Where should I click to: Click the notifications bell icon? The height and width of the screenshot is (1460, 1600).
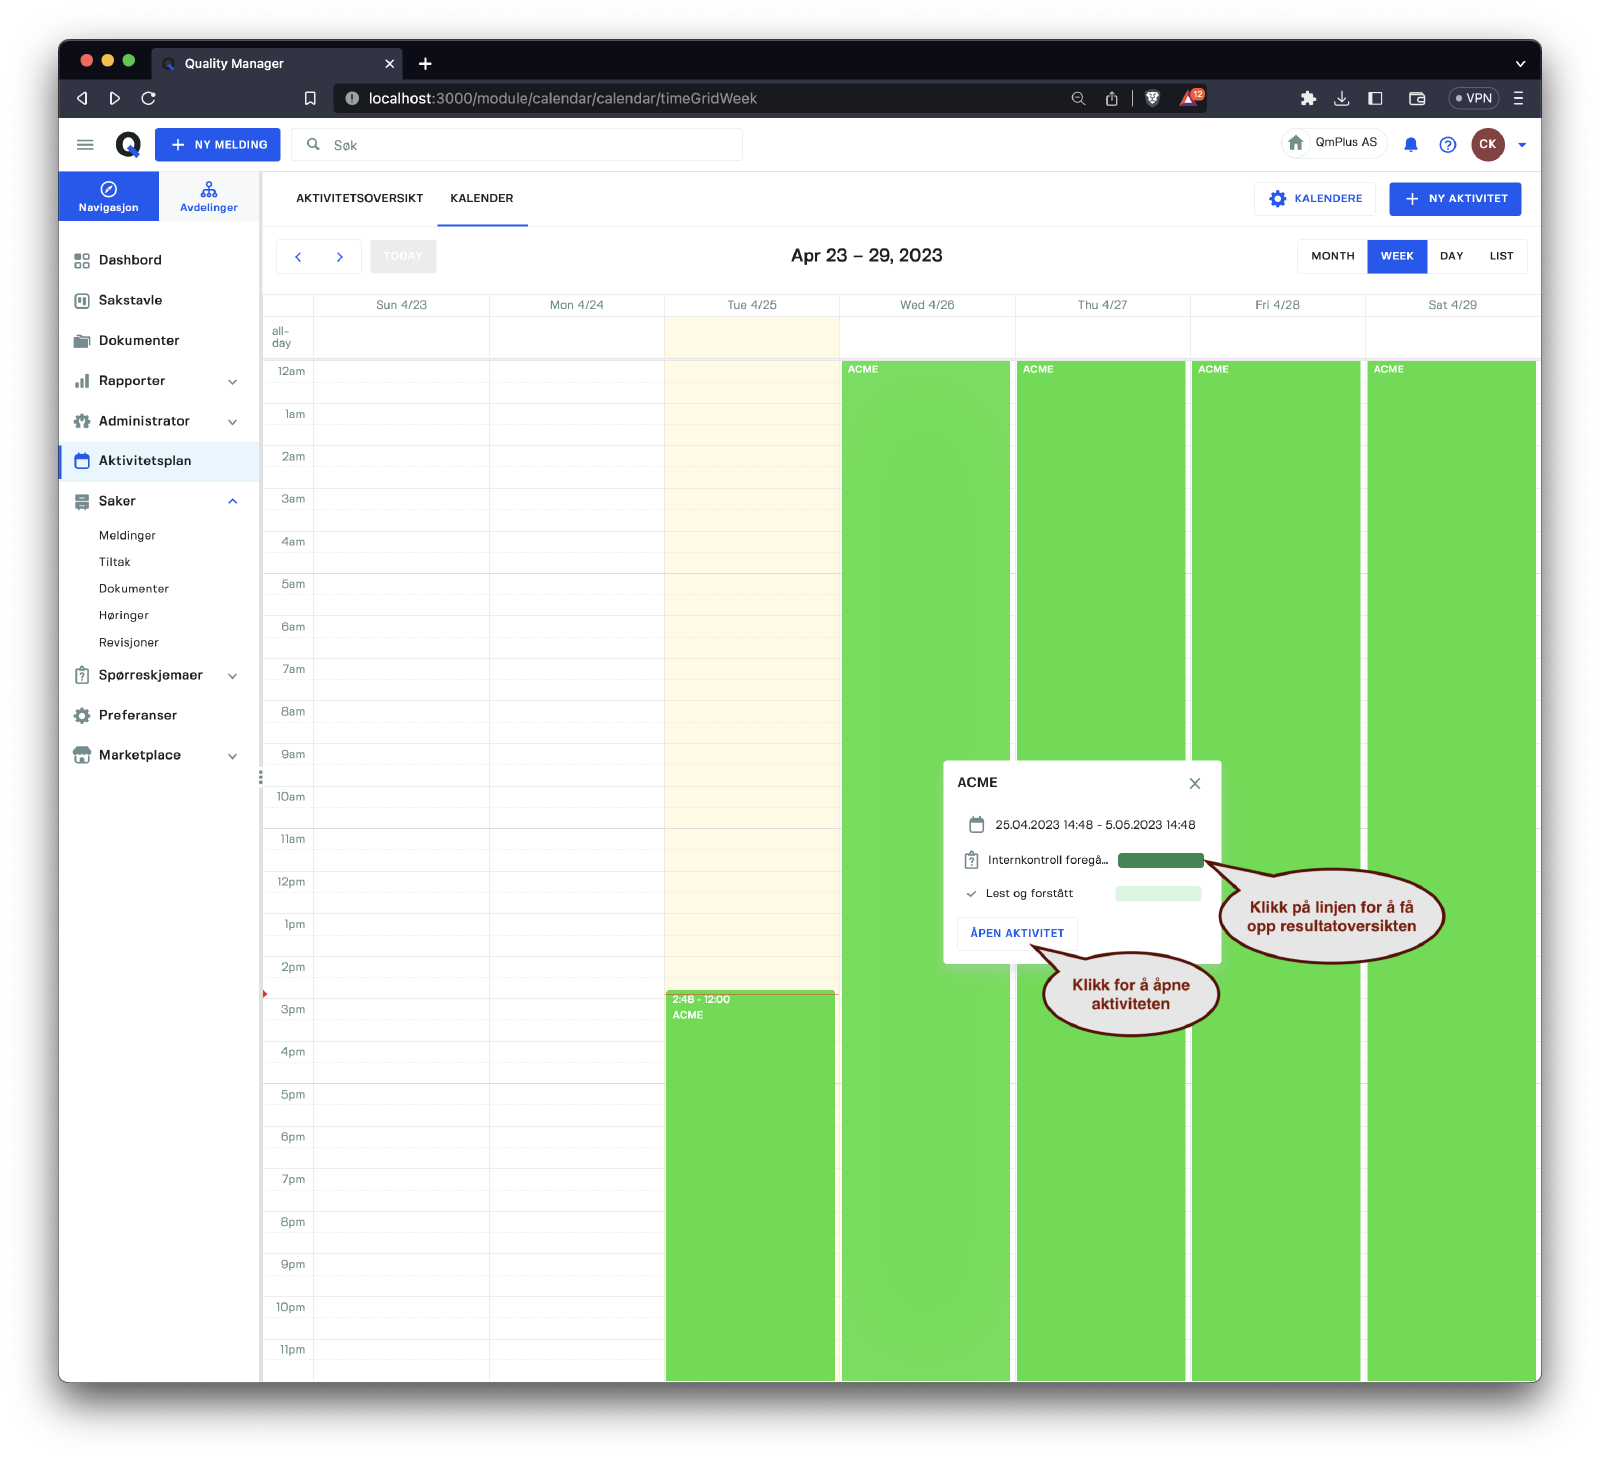[x=1410, y=145]
